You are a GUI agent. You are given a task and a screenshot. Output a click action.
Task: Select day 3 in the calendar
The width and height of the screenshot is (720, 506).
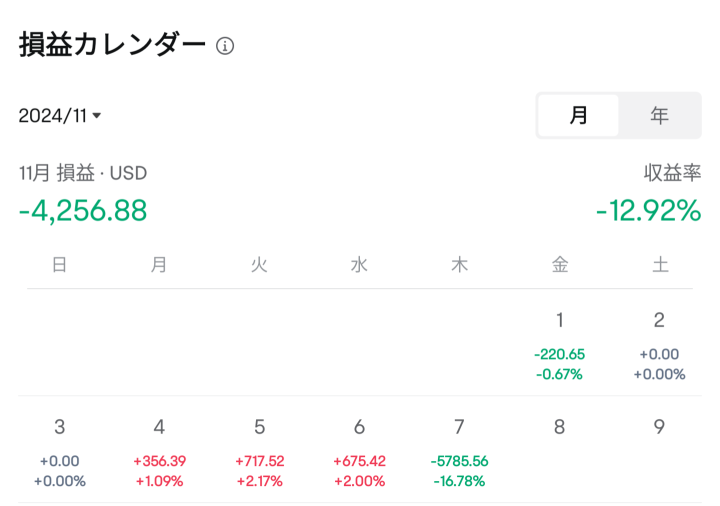[60, 453]
